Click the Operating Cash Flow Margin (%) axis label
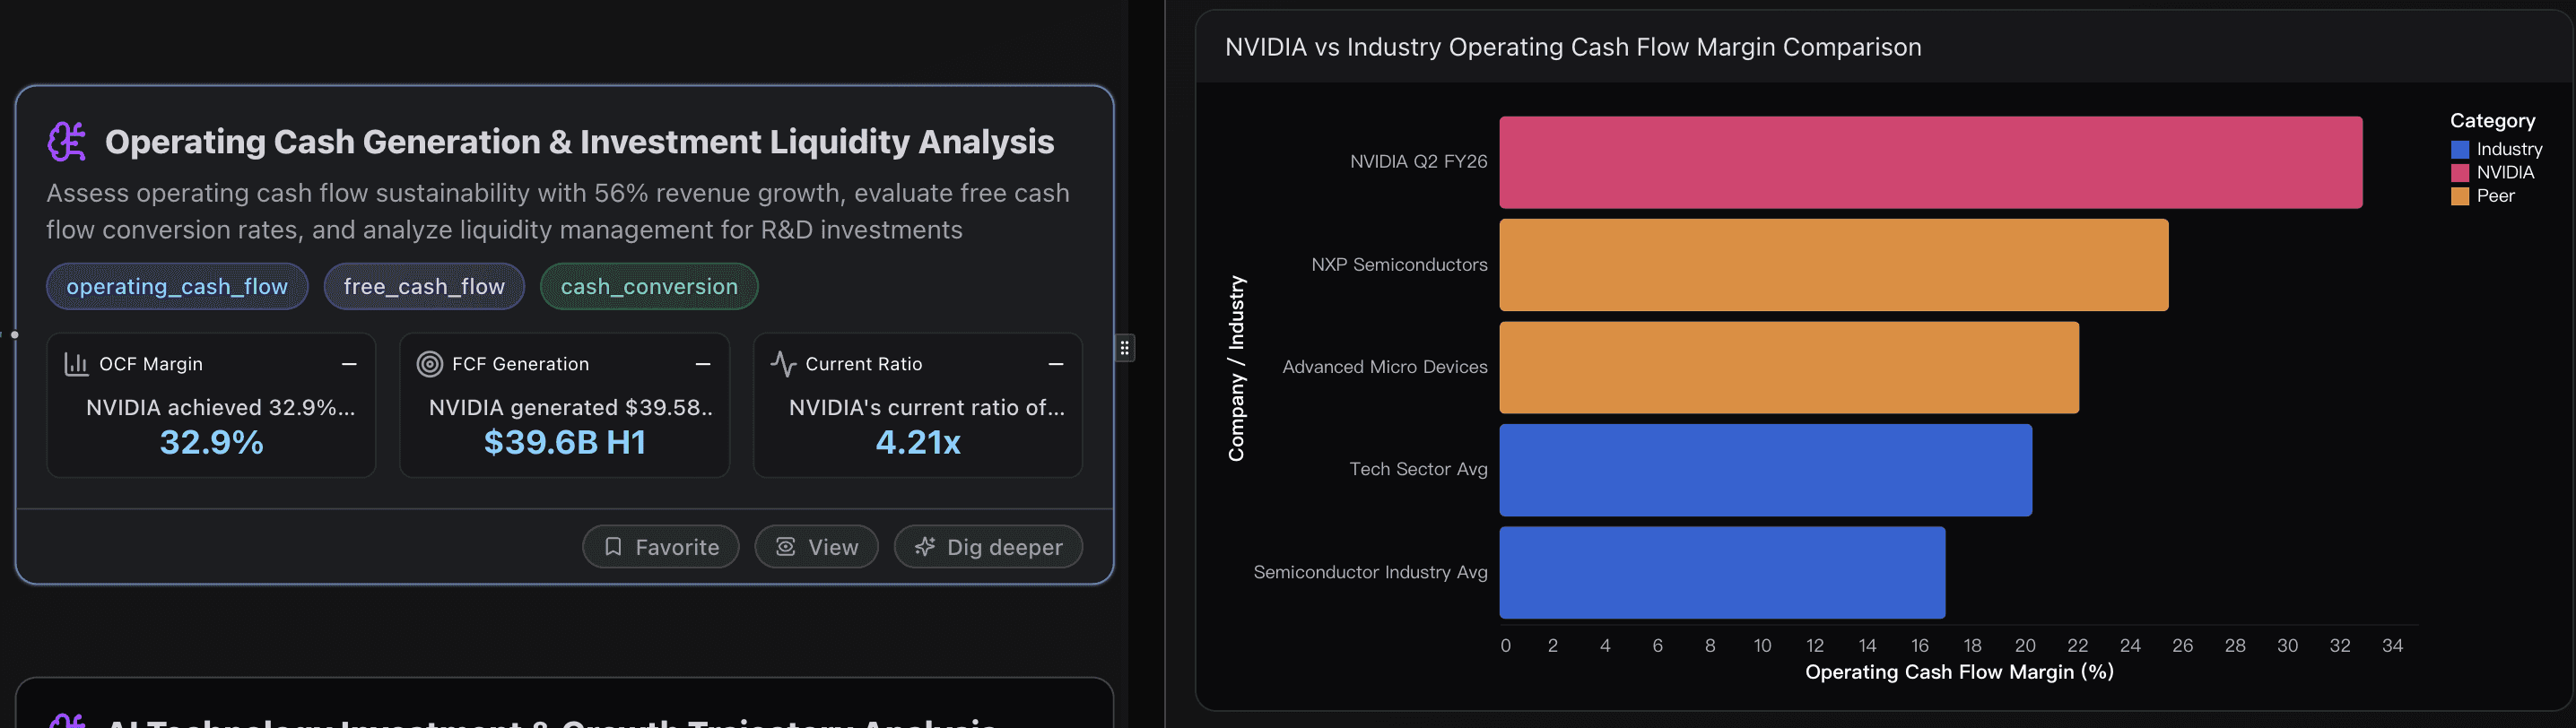This screenshot has width=2576, height=728. click(x=1959, y=672)
